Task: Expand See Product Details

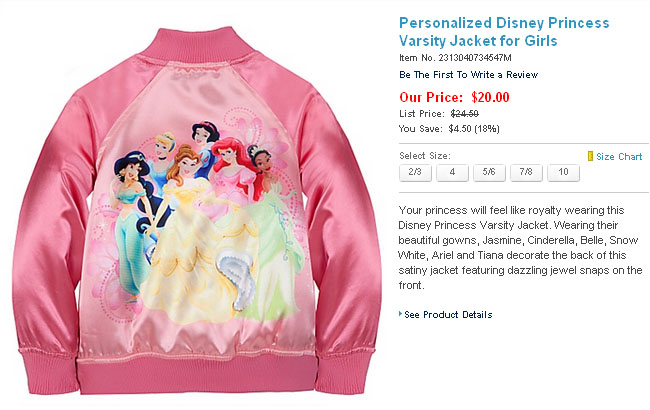Action: coord(448,315)
